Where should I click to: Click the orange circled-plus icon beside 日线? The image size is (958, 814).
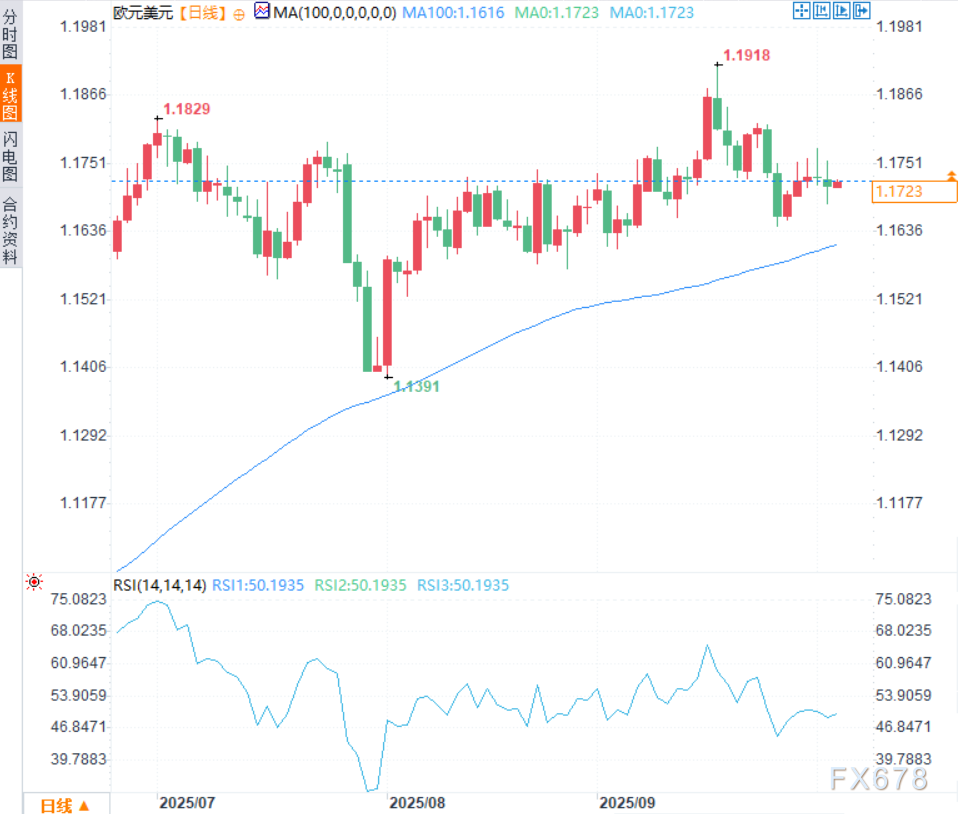tap(239, 12)
